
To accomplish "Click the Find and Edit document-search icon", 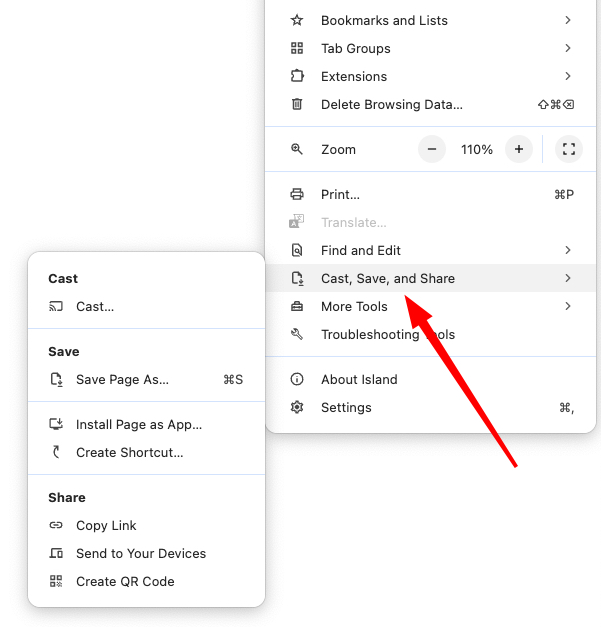I will [x=297, y=250].
